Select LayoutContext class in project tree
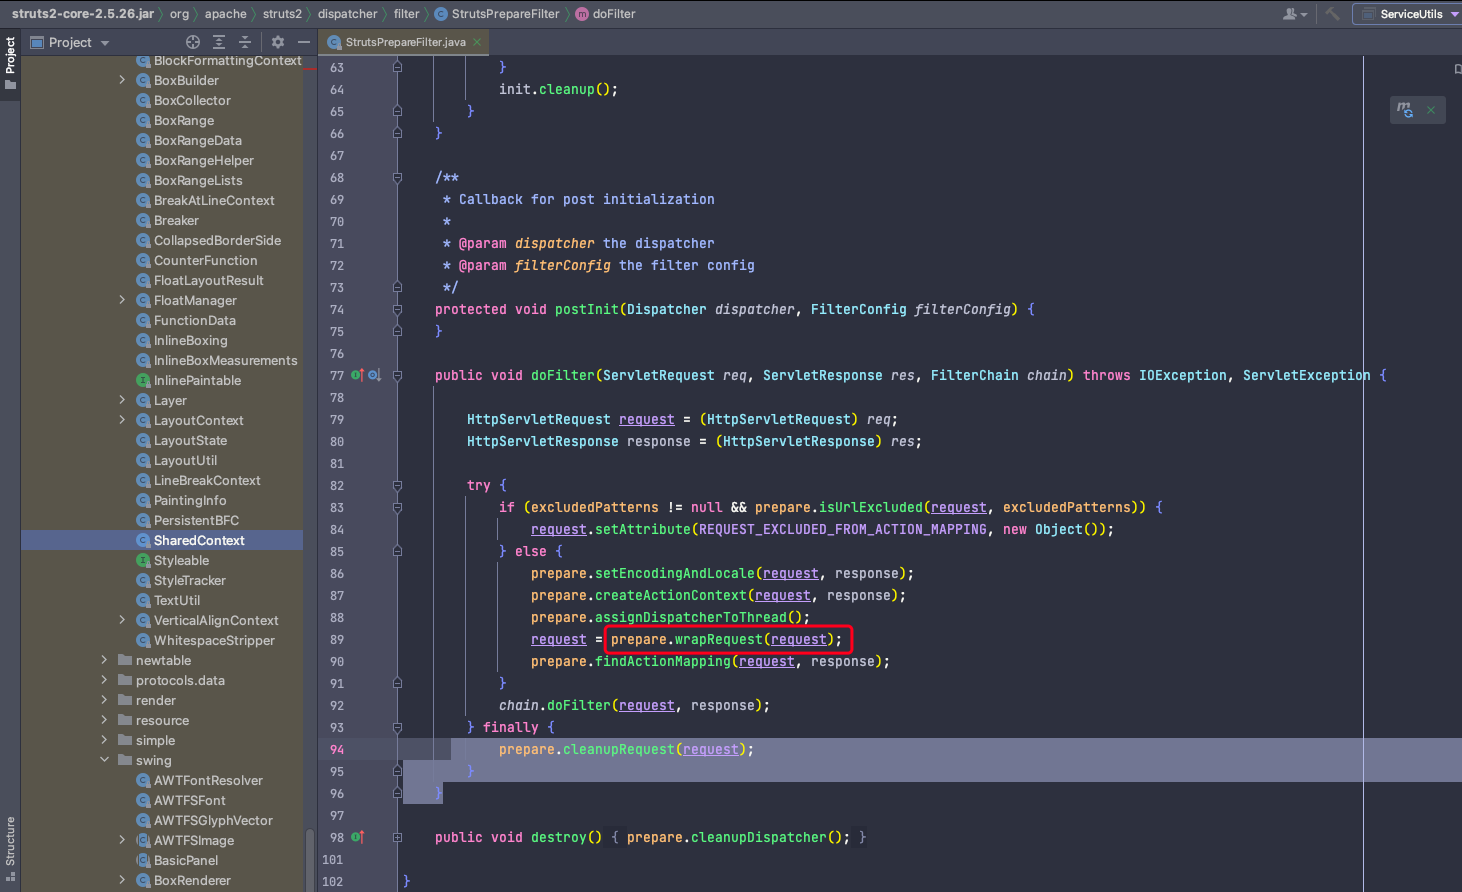 198,420
